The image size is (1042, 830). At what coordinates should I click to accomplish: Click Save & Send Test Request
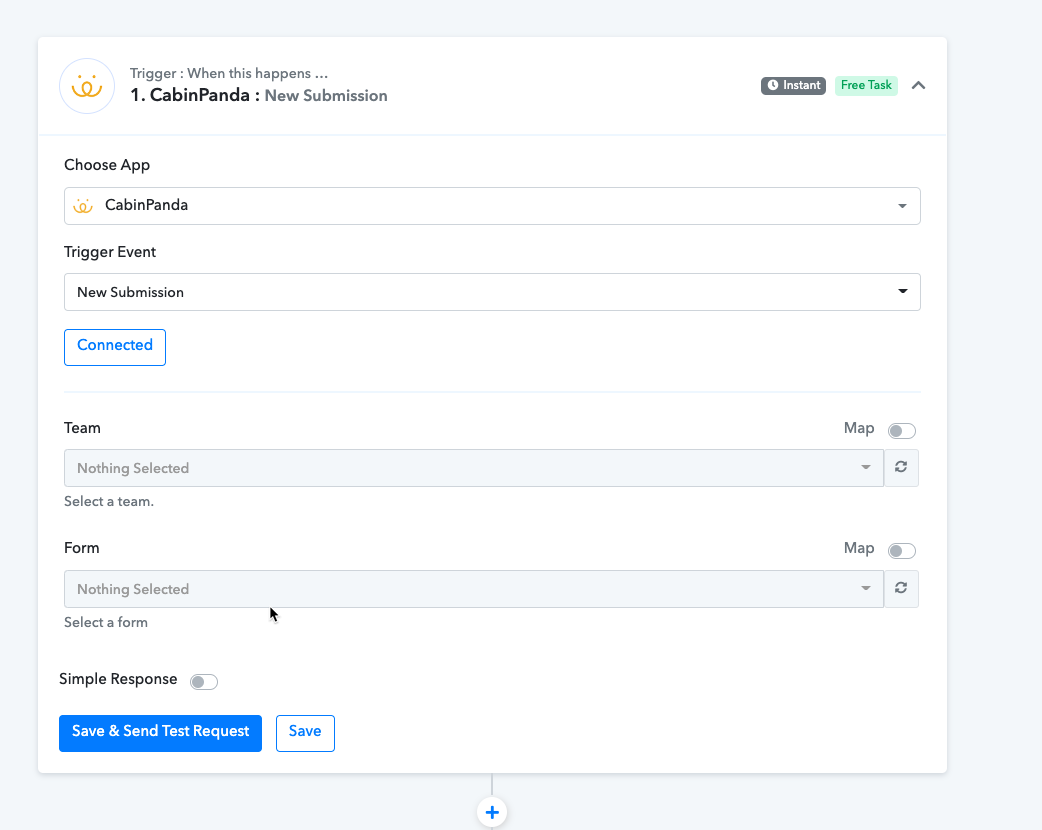pyautogui.click(x=160, y=733)
